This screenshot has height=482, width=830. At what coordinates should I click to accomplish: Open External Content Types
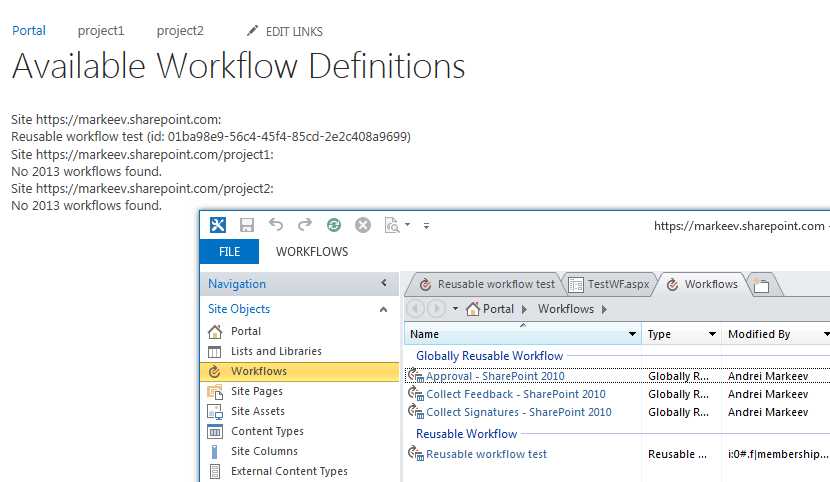click(289, 471)
